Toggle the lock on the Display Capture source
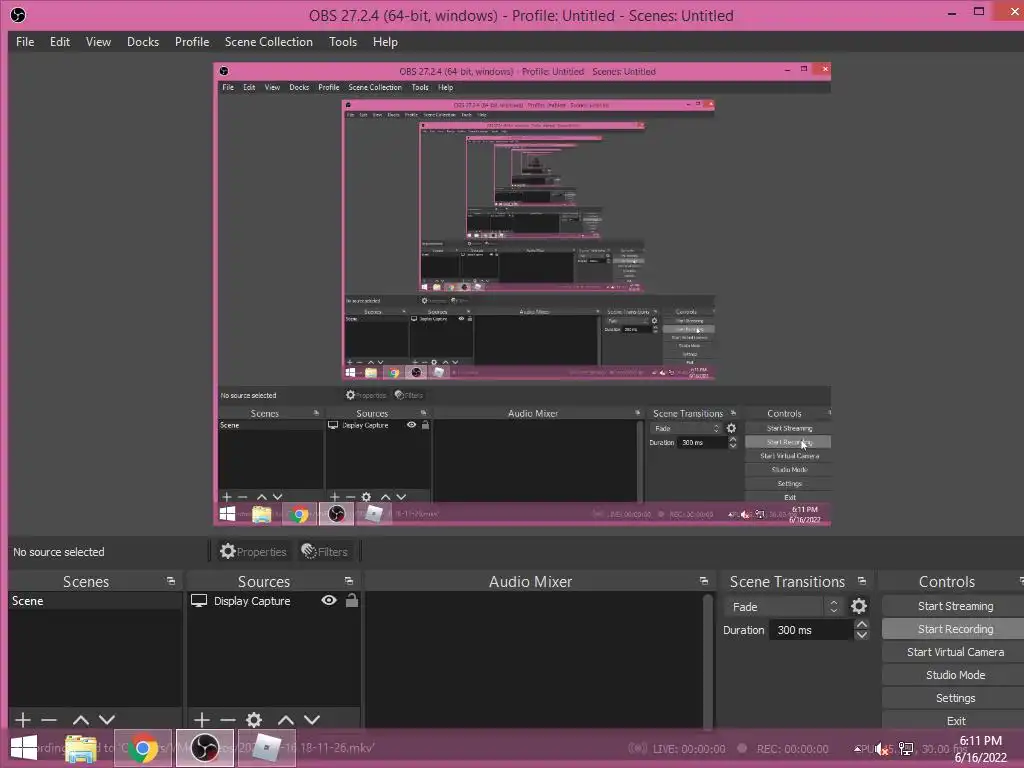1024x768 pixels. click(x=352, y=600)
